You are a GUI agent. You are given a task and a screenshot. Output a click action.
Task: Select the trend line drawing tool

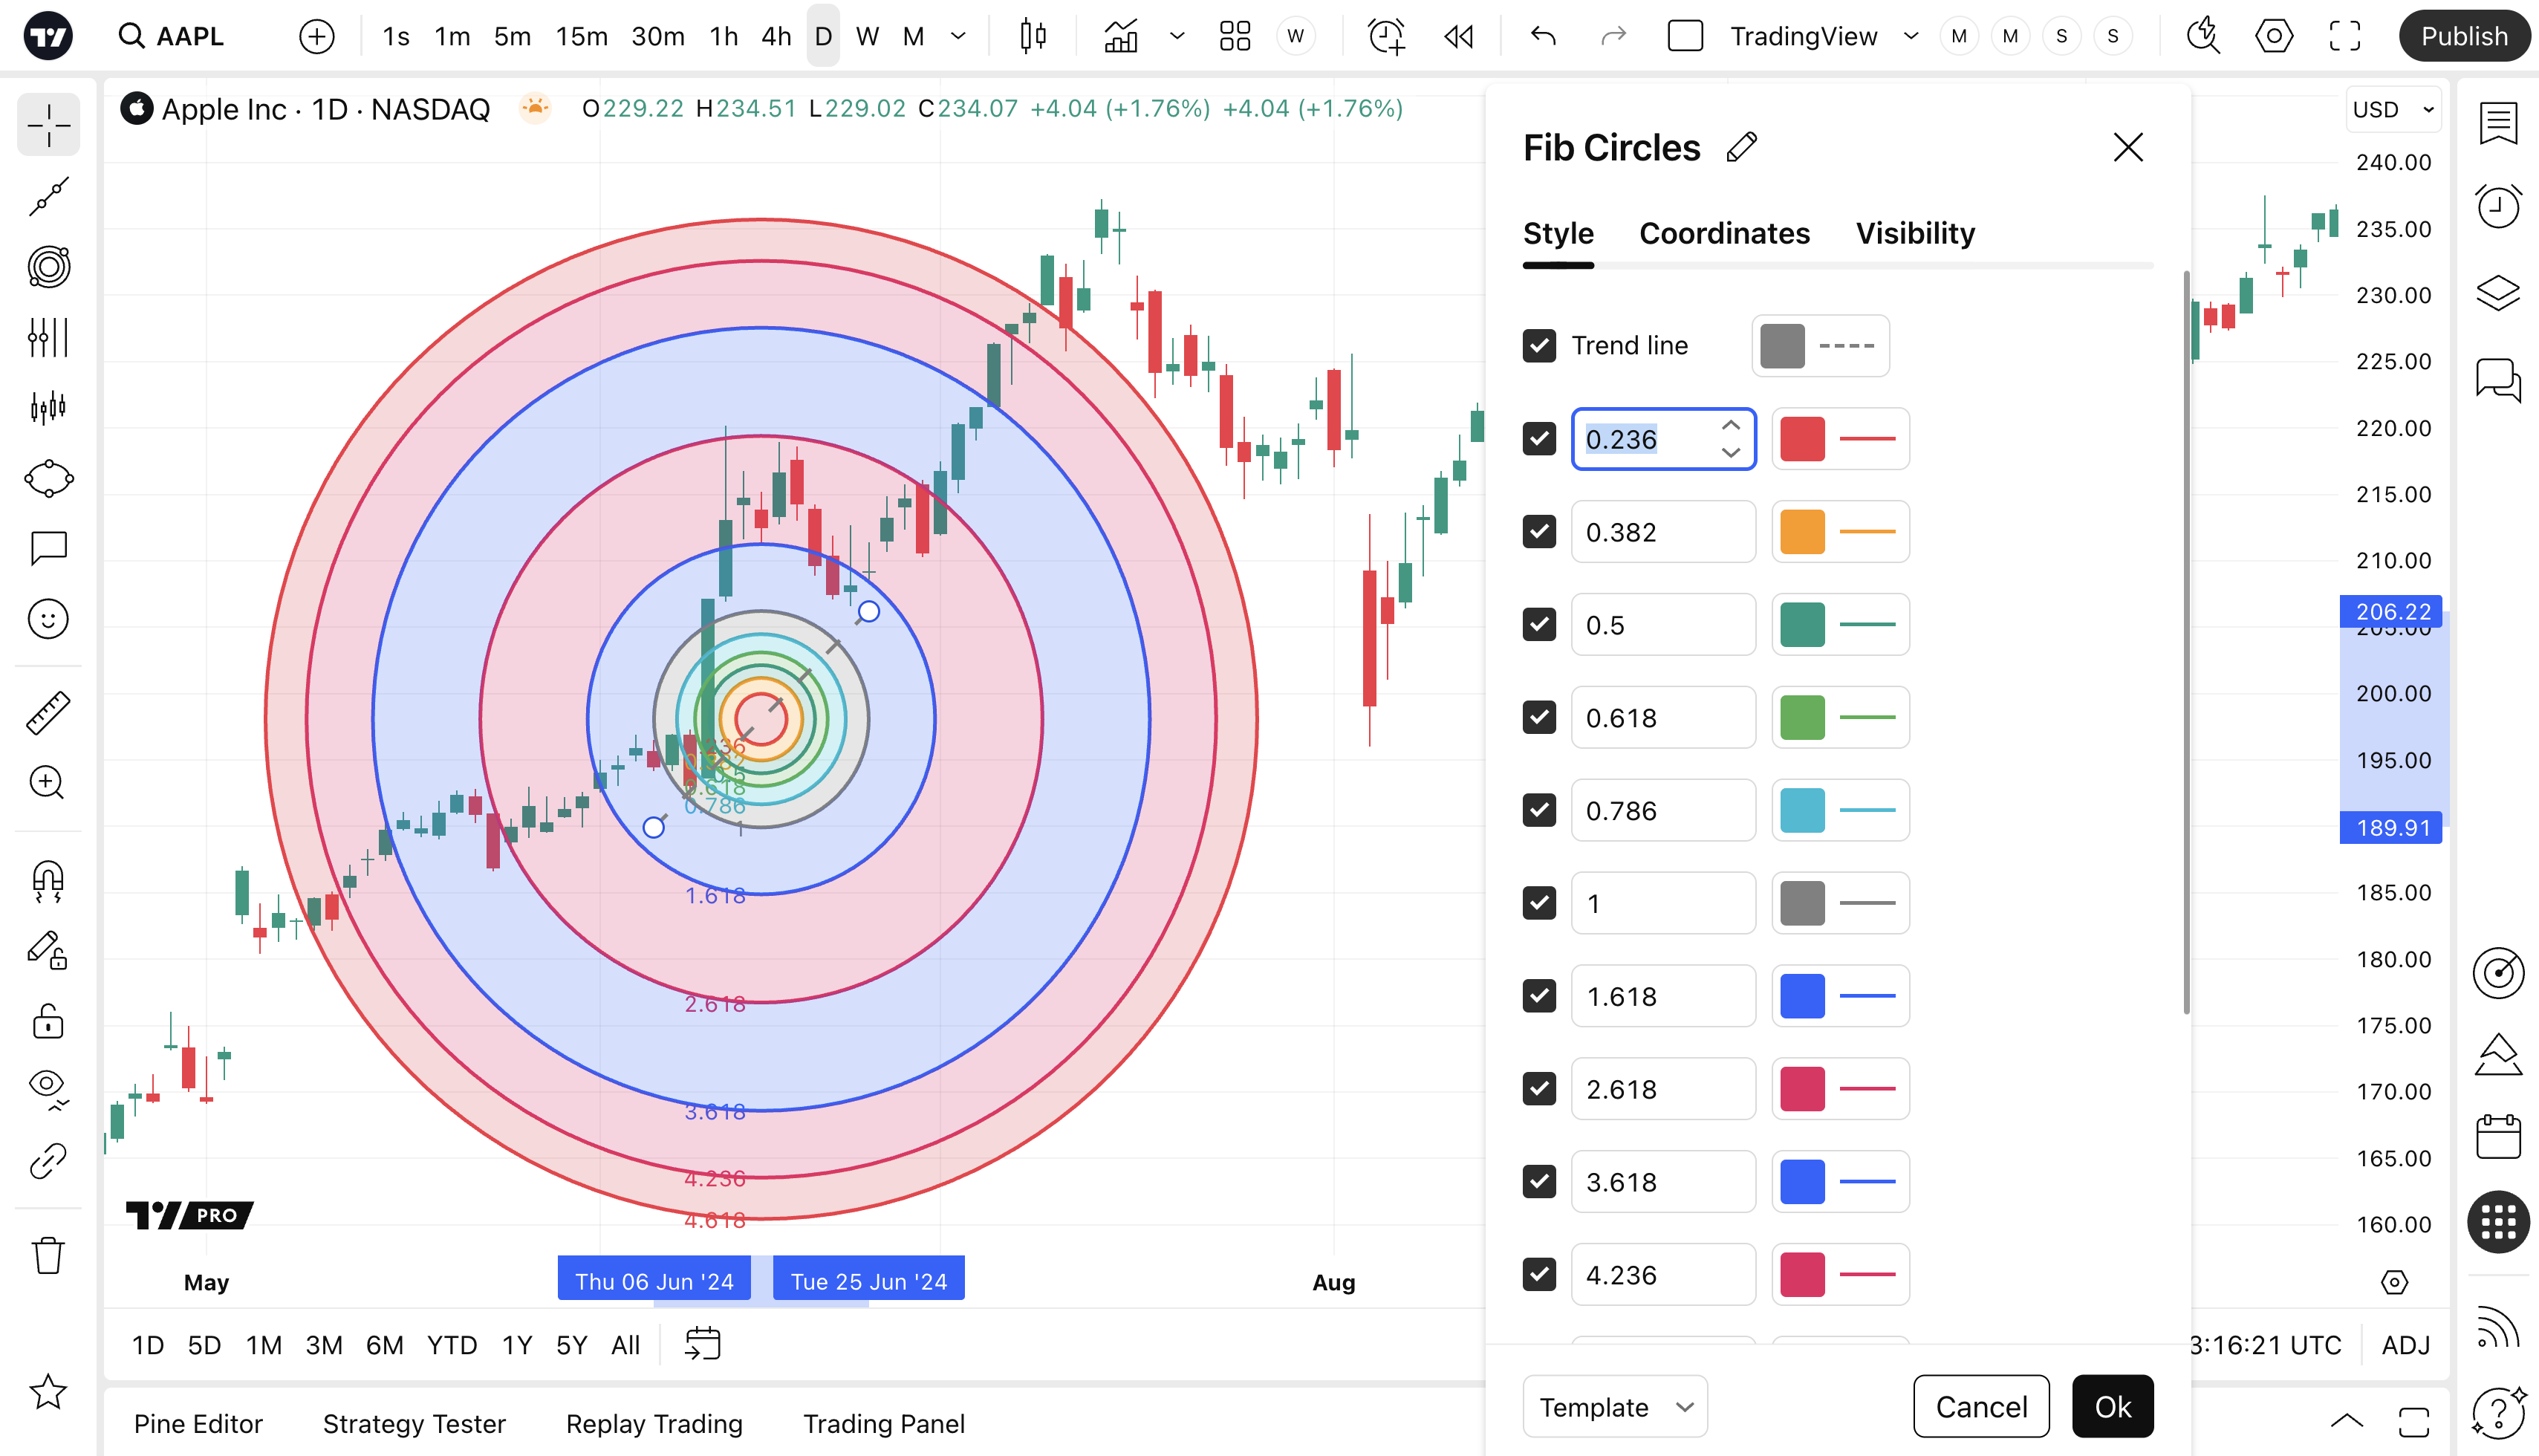coord(48,196)
